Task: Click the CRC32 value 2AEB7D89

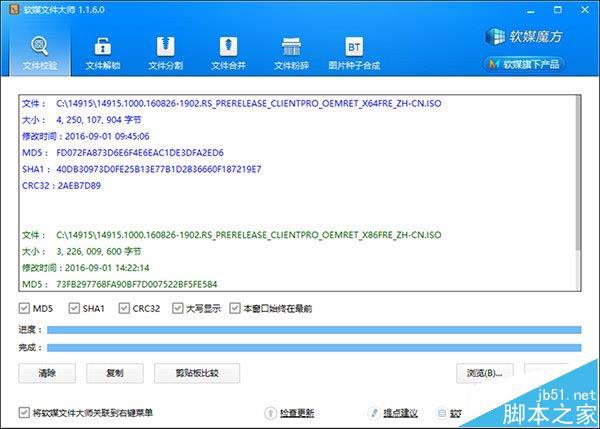Action: (x=79, y=186)
